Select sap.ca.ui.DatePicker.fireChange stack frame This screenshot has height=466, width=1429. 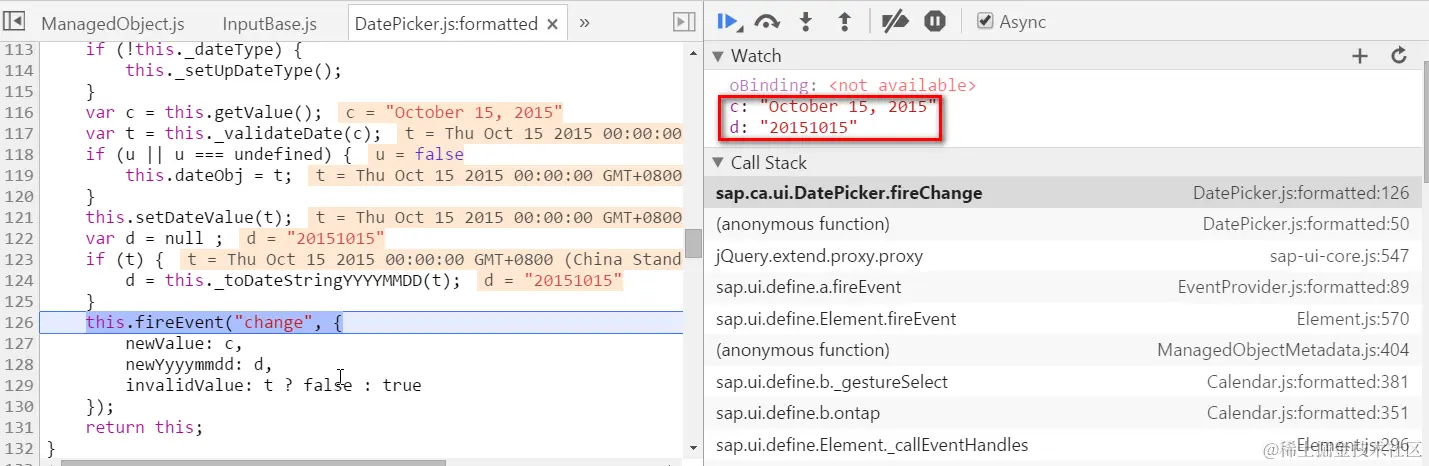click(1063, 193)
